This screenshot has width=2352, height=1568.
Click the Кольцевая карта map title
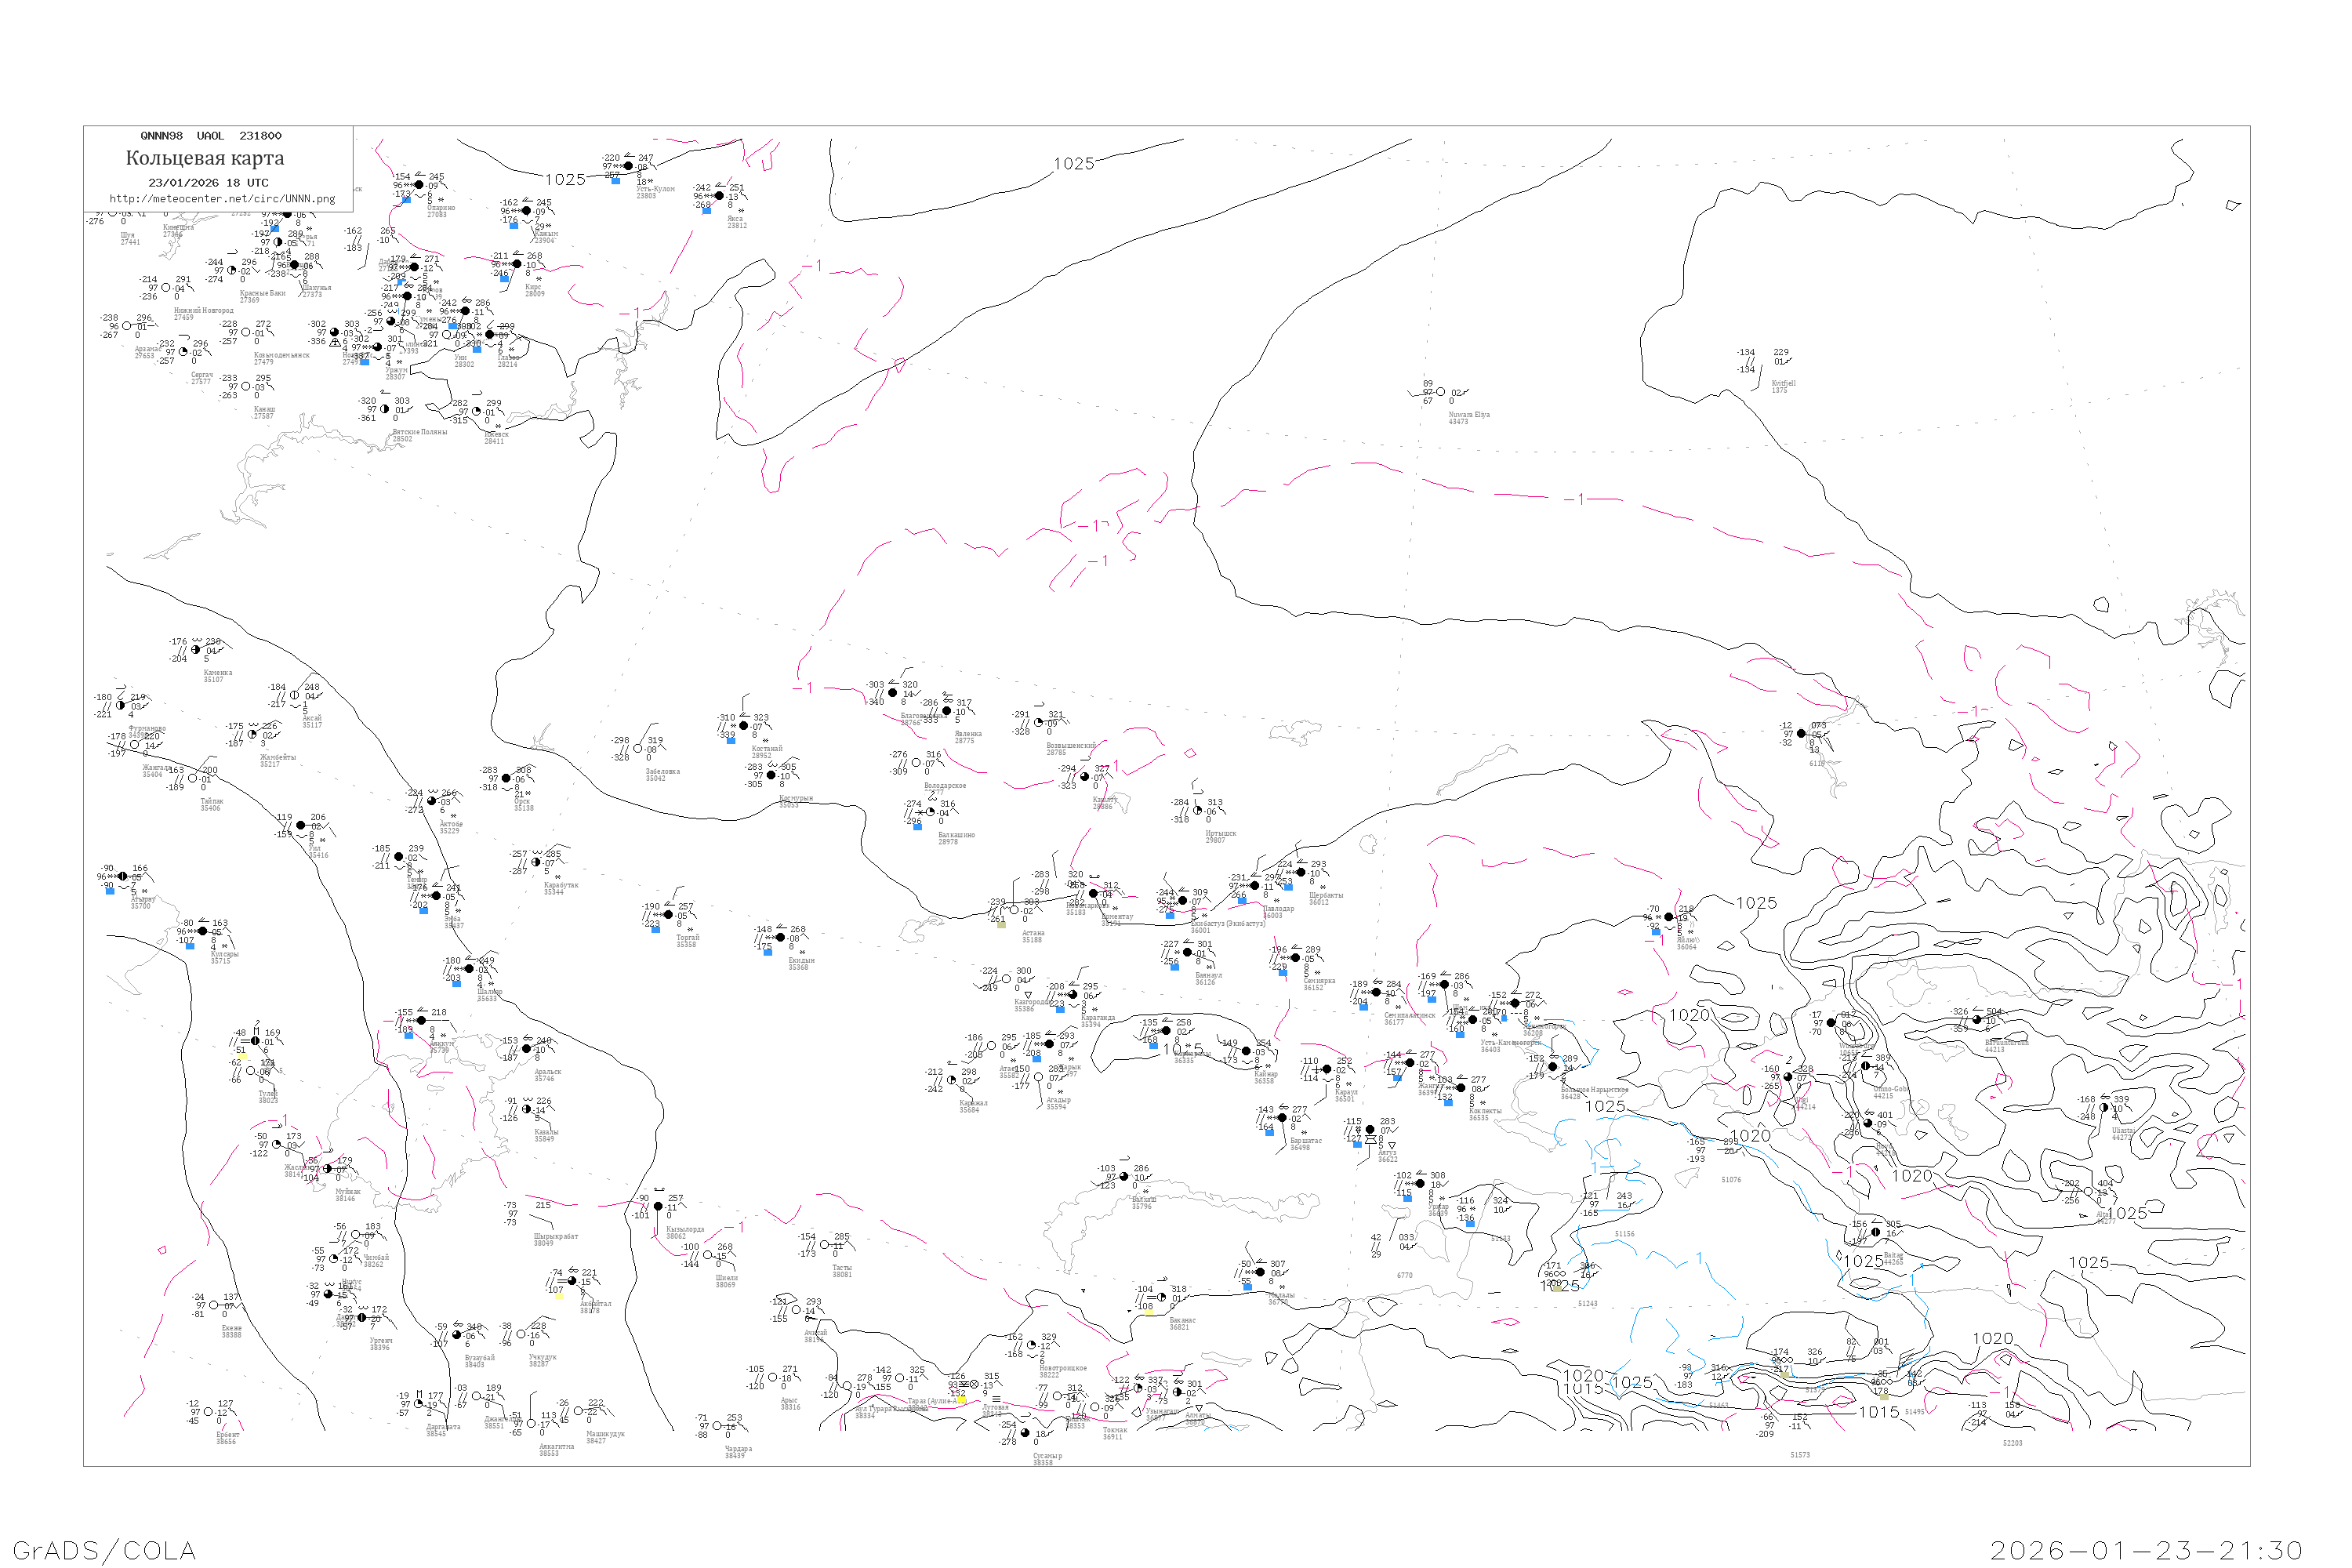pyautogui.click(x=205, y=158)
